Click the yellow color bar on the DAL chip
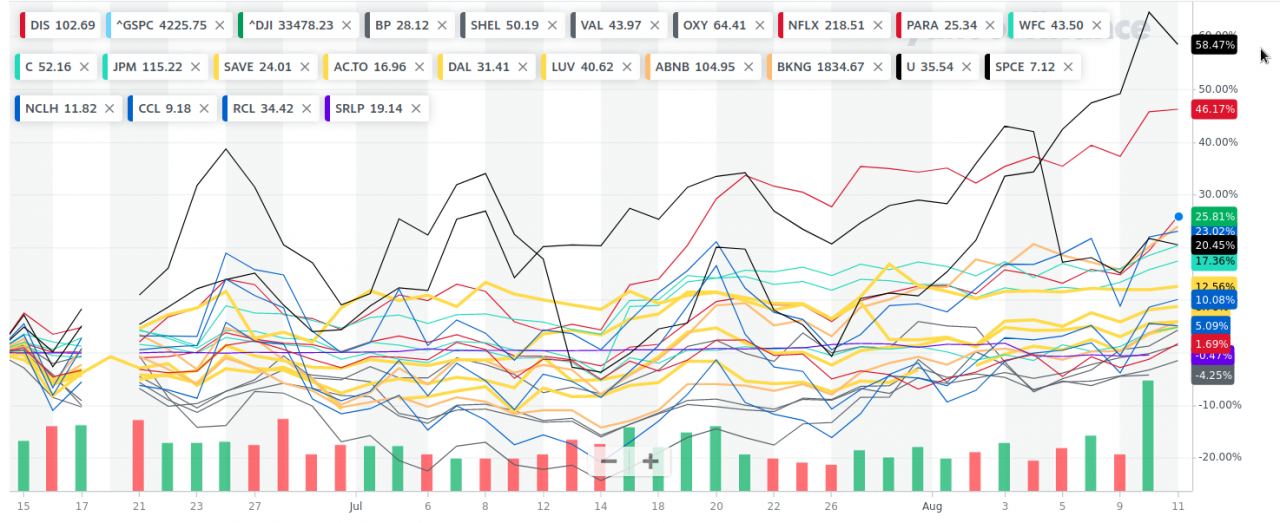This screenshot has width=1280, height=523. 439,67
